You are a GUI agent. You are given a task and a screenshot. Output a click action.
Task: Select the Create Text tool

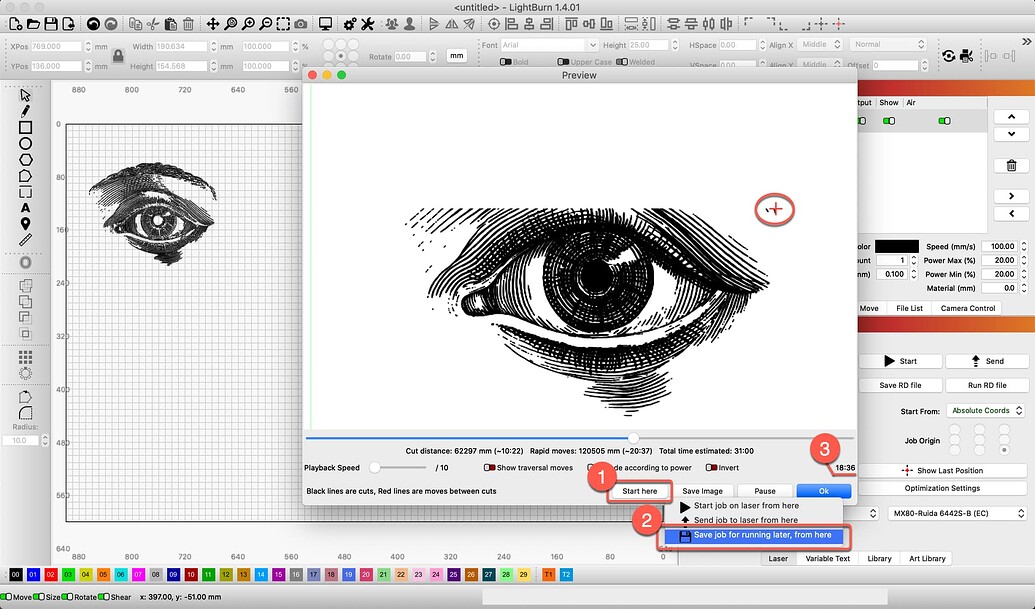click(x=26, y=208)
